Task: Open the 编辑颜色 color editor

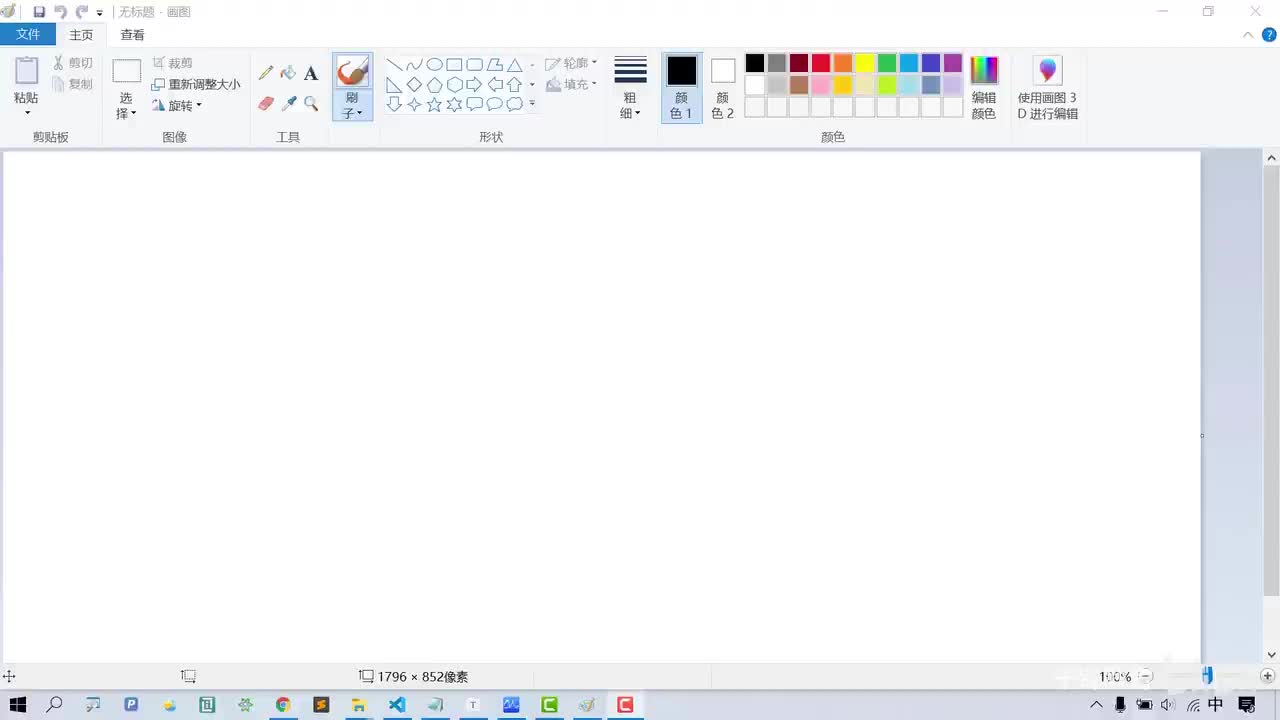Action: pyautogui.click(x=984, y=87)
